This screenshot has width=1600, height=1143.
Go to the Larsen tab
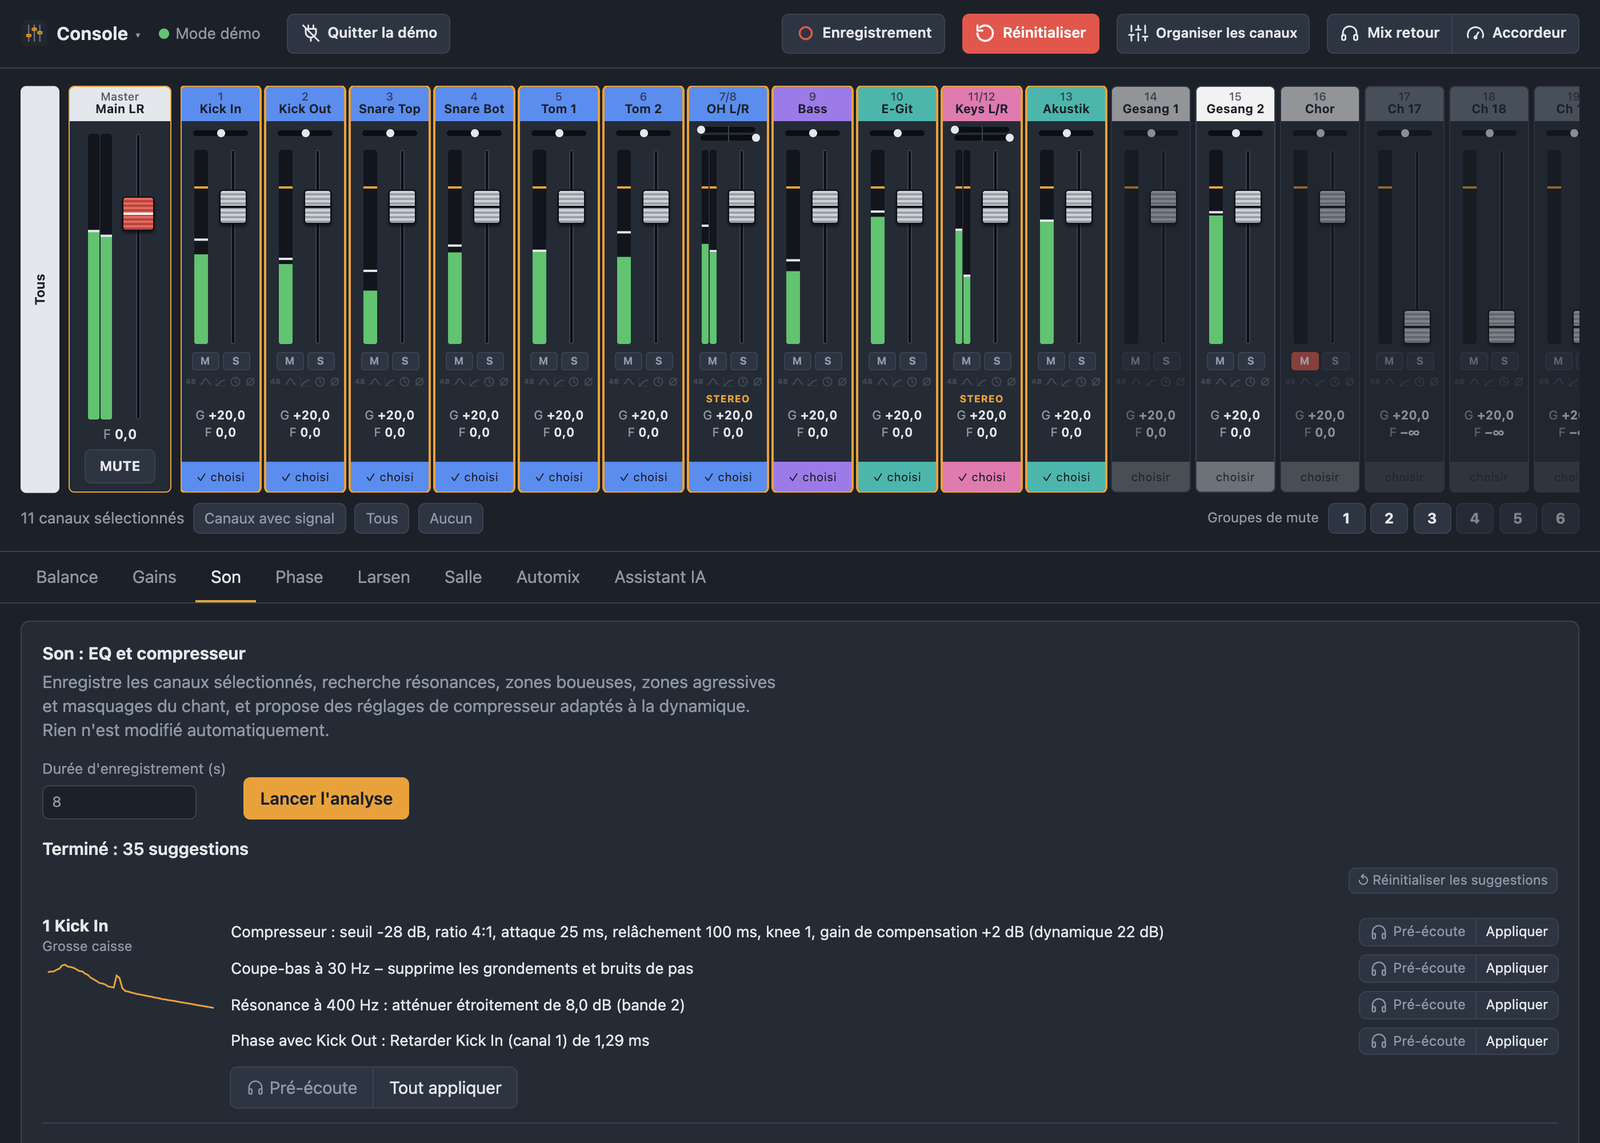[384, 577]
